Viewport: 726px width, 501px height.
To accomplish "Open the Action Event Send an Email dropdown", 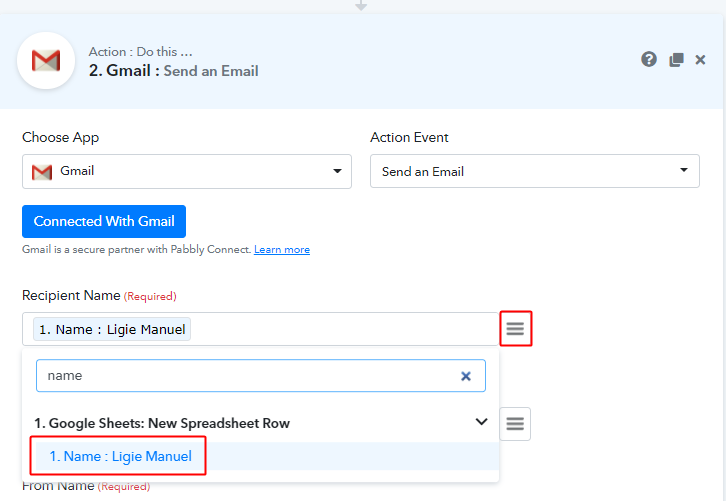I will [535, 171].
